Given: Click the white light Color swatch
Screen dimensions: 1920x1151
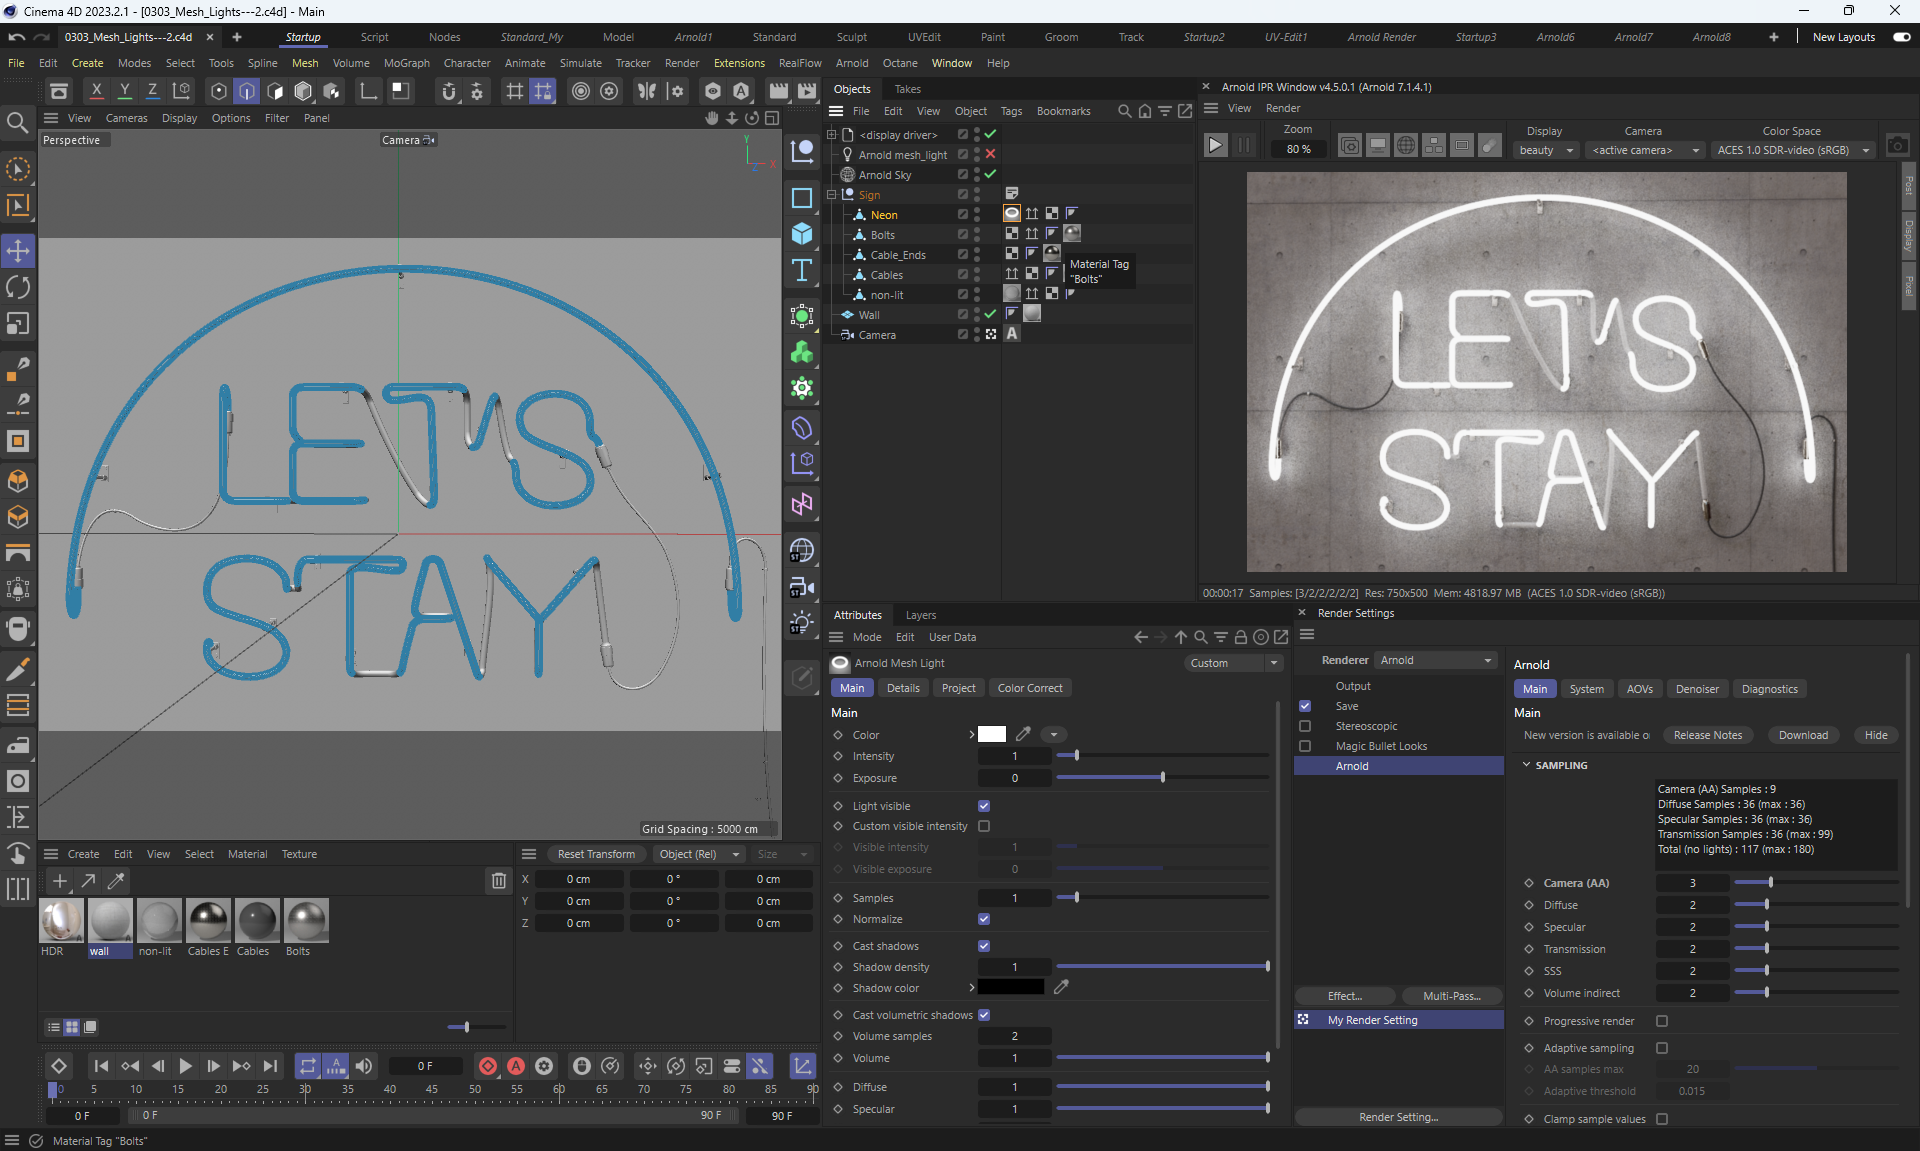Looking at the screenshot, I should [x=991, y=735].
